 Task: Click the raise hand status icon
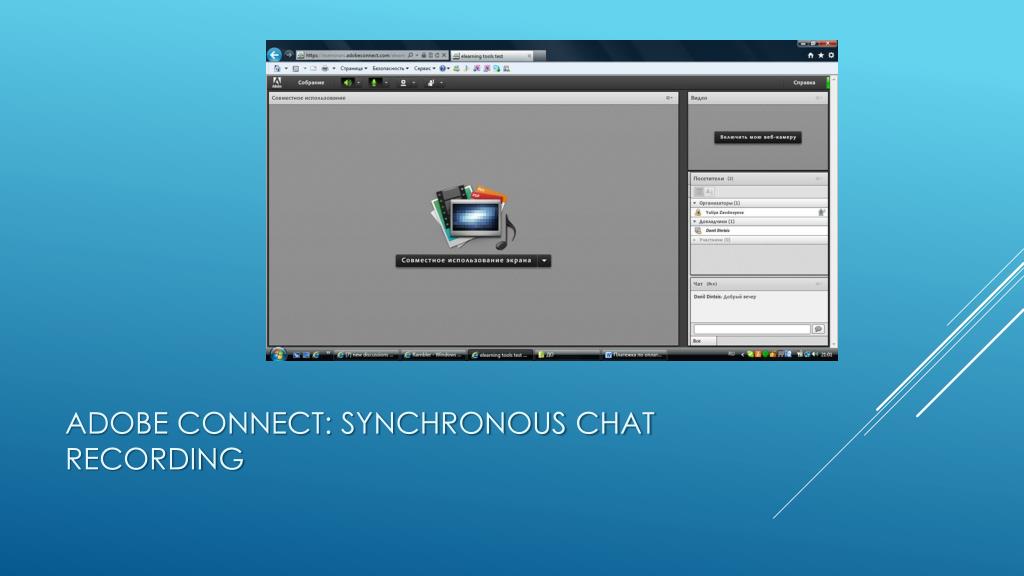430,83
